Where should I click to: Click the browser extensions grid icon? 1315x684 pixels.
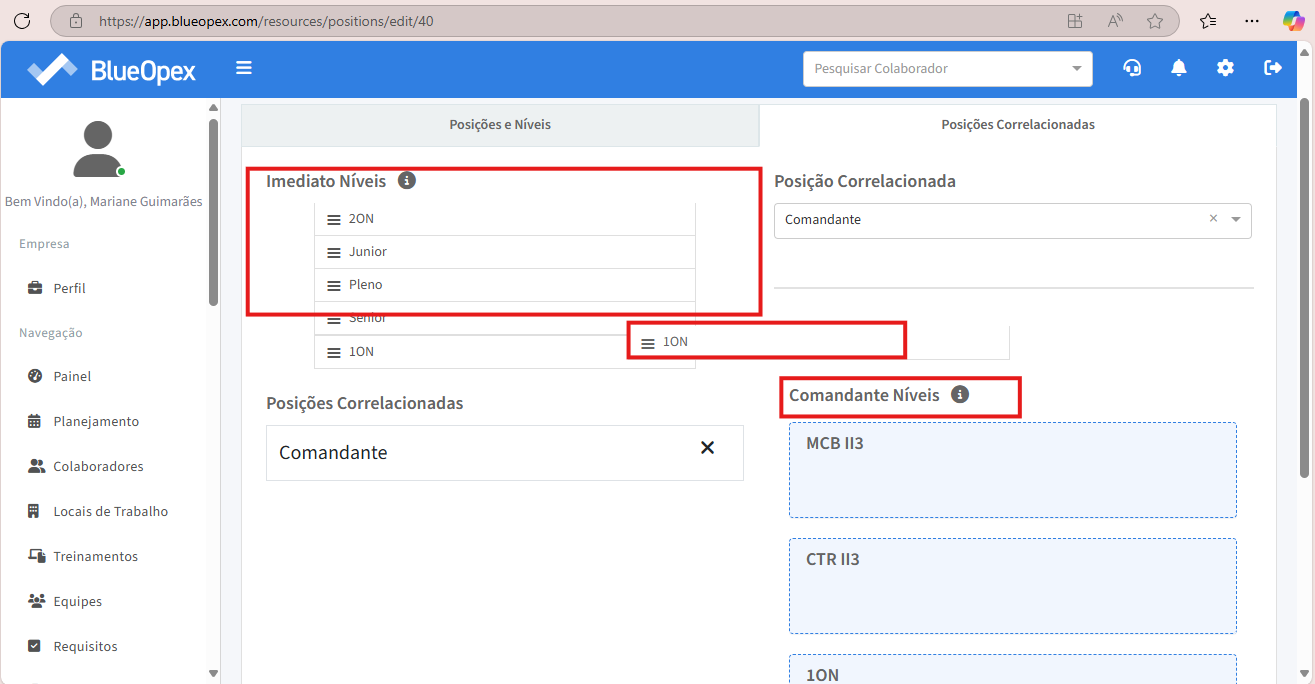pyautogui.click(x=1075, y=21)
